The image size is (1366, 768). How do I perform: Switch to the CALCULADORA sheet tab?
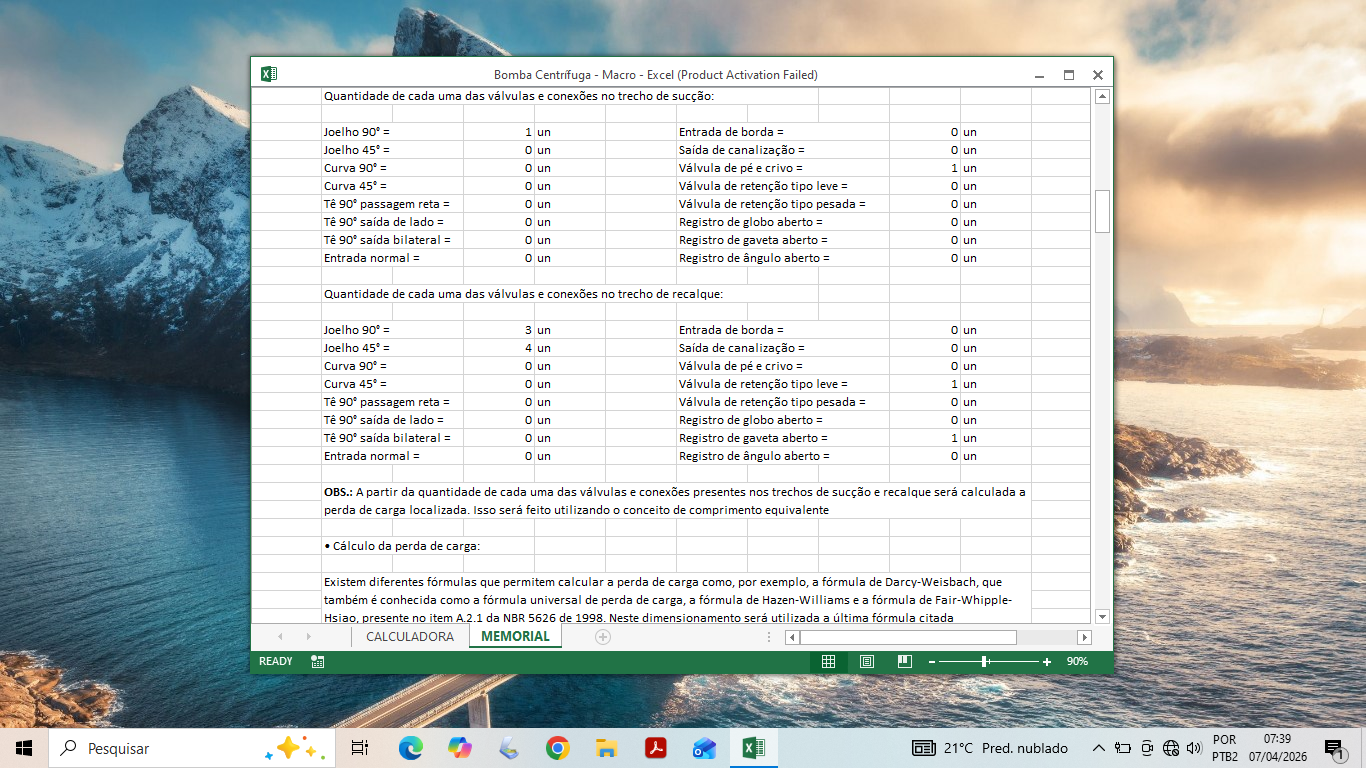click(410, 637)
